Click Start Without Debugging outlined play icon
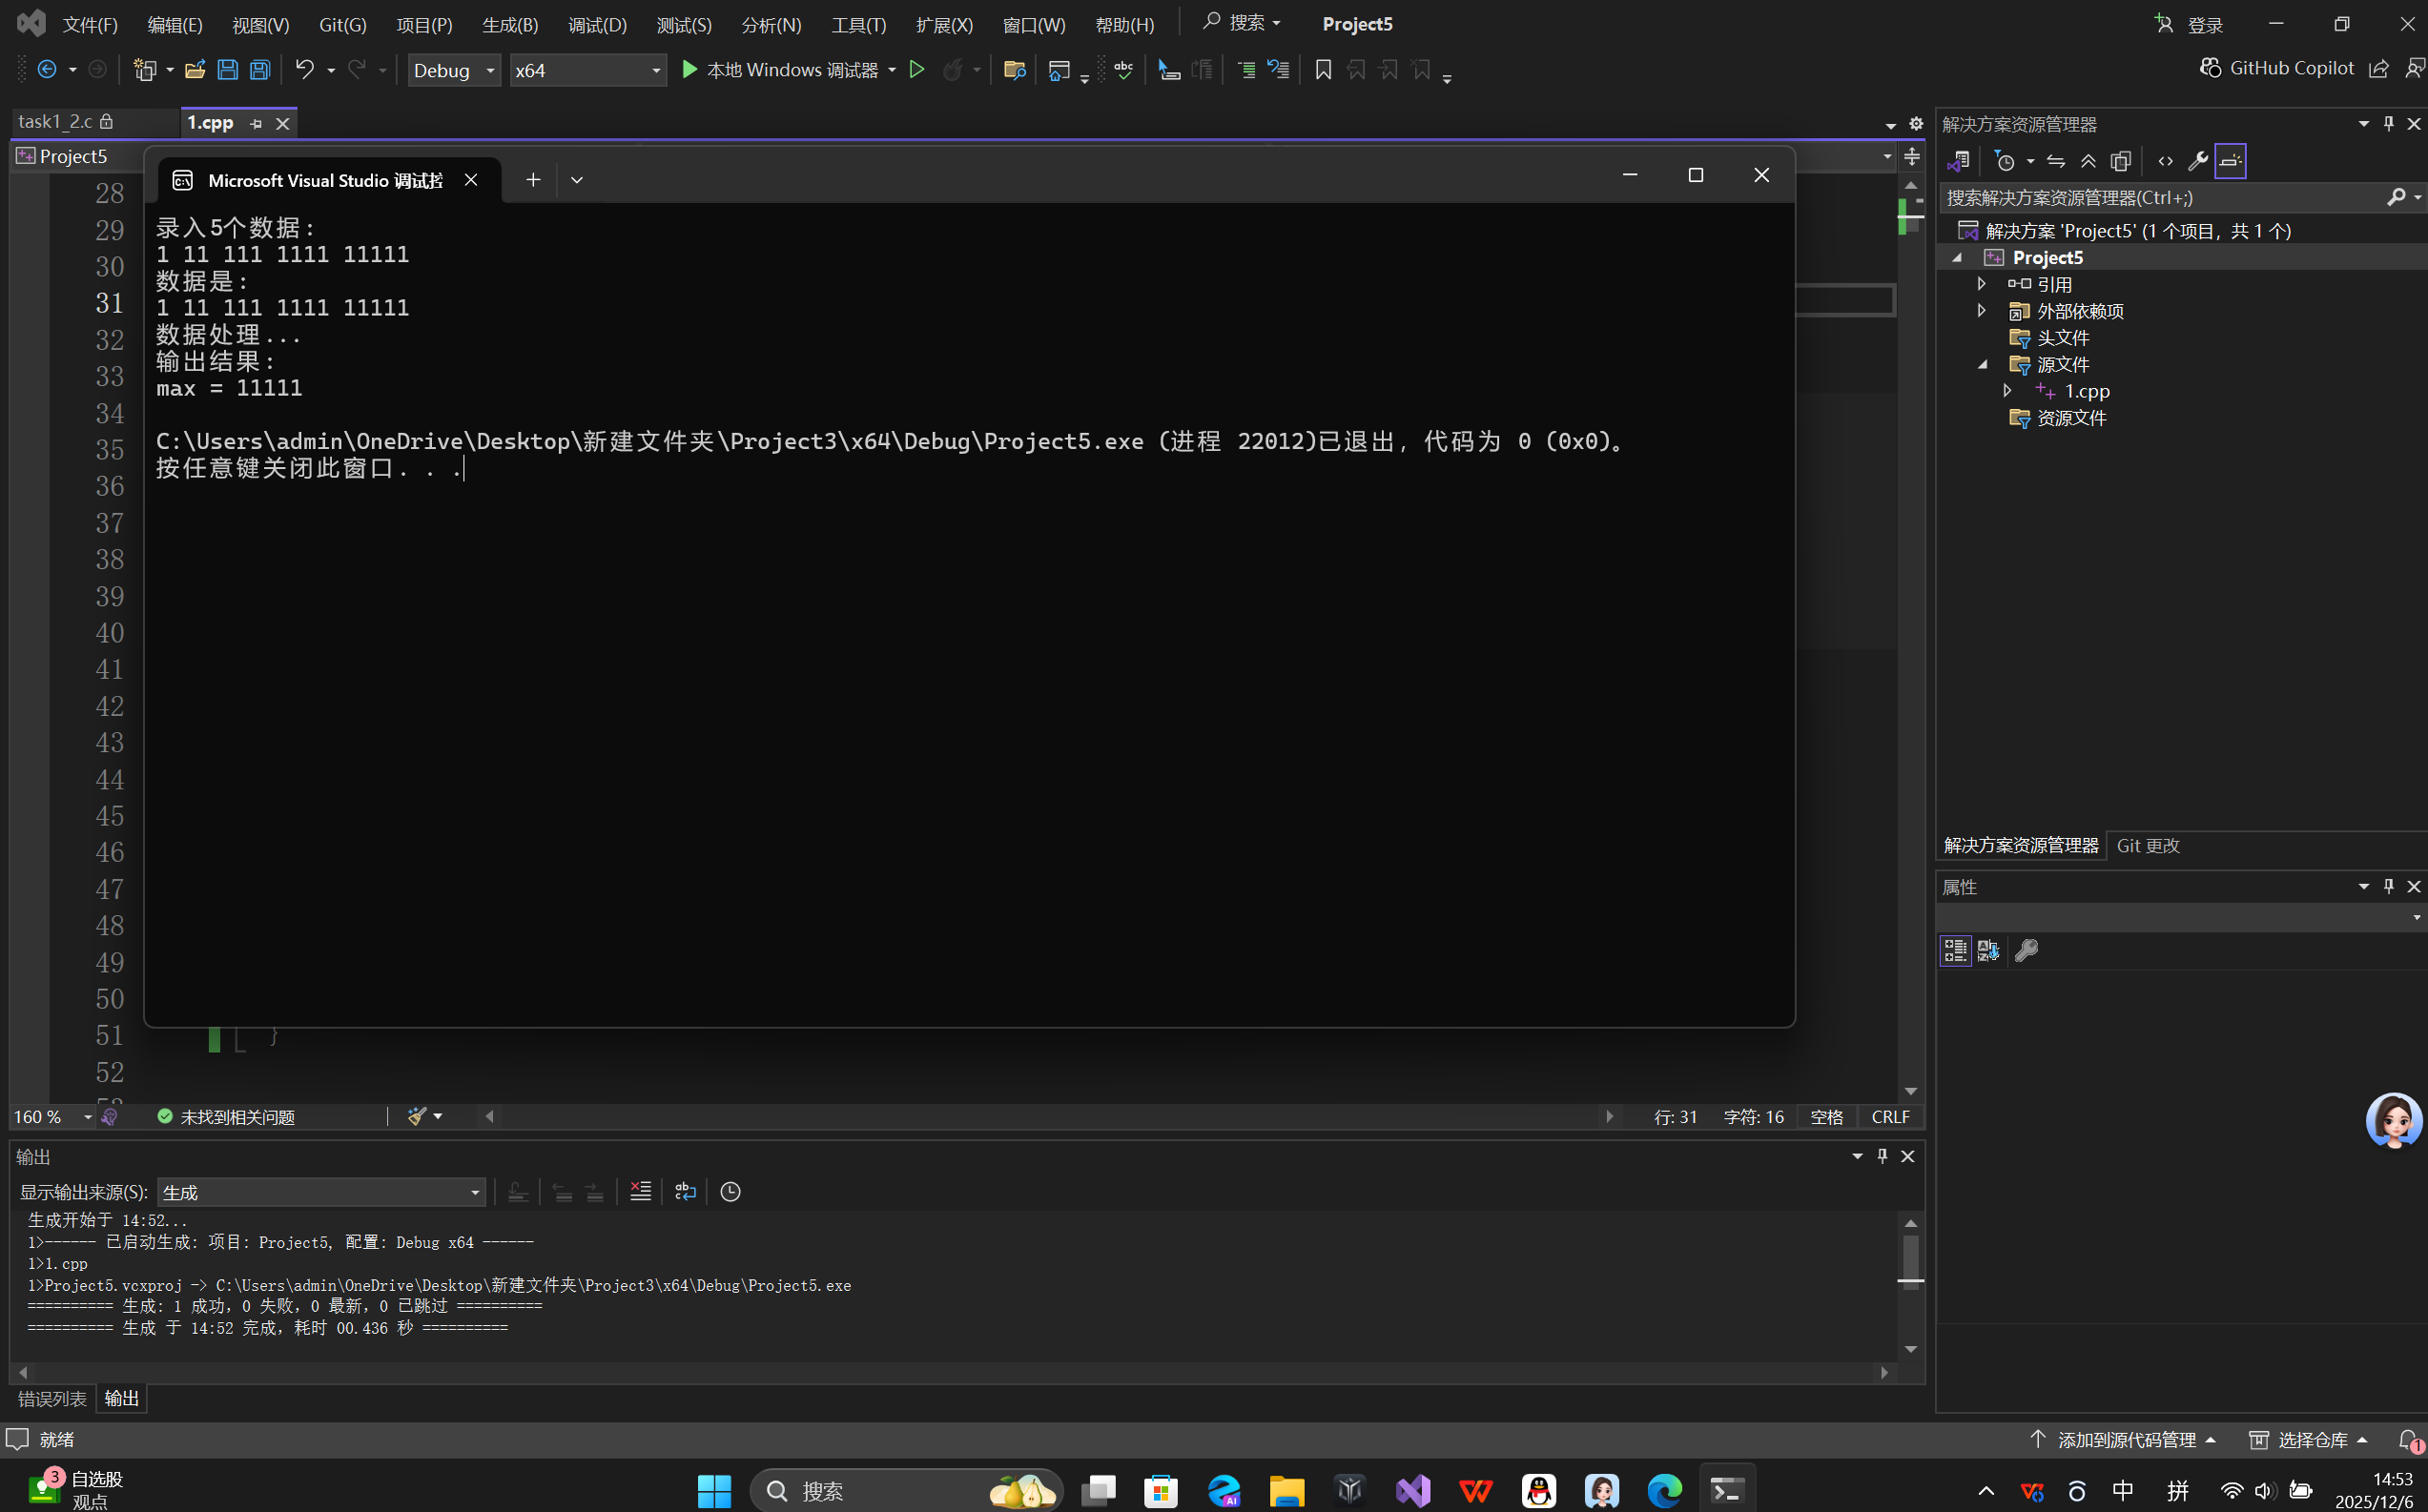Image resolution: width=2428 pixels, height=1512 pixels. [x=916, y=69]
